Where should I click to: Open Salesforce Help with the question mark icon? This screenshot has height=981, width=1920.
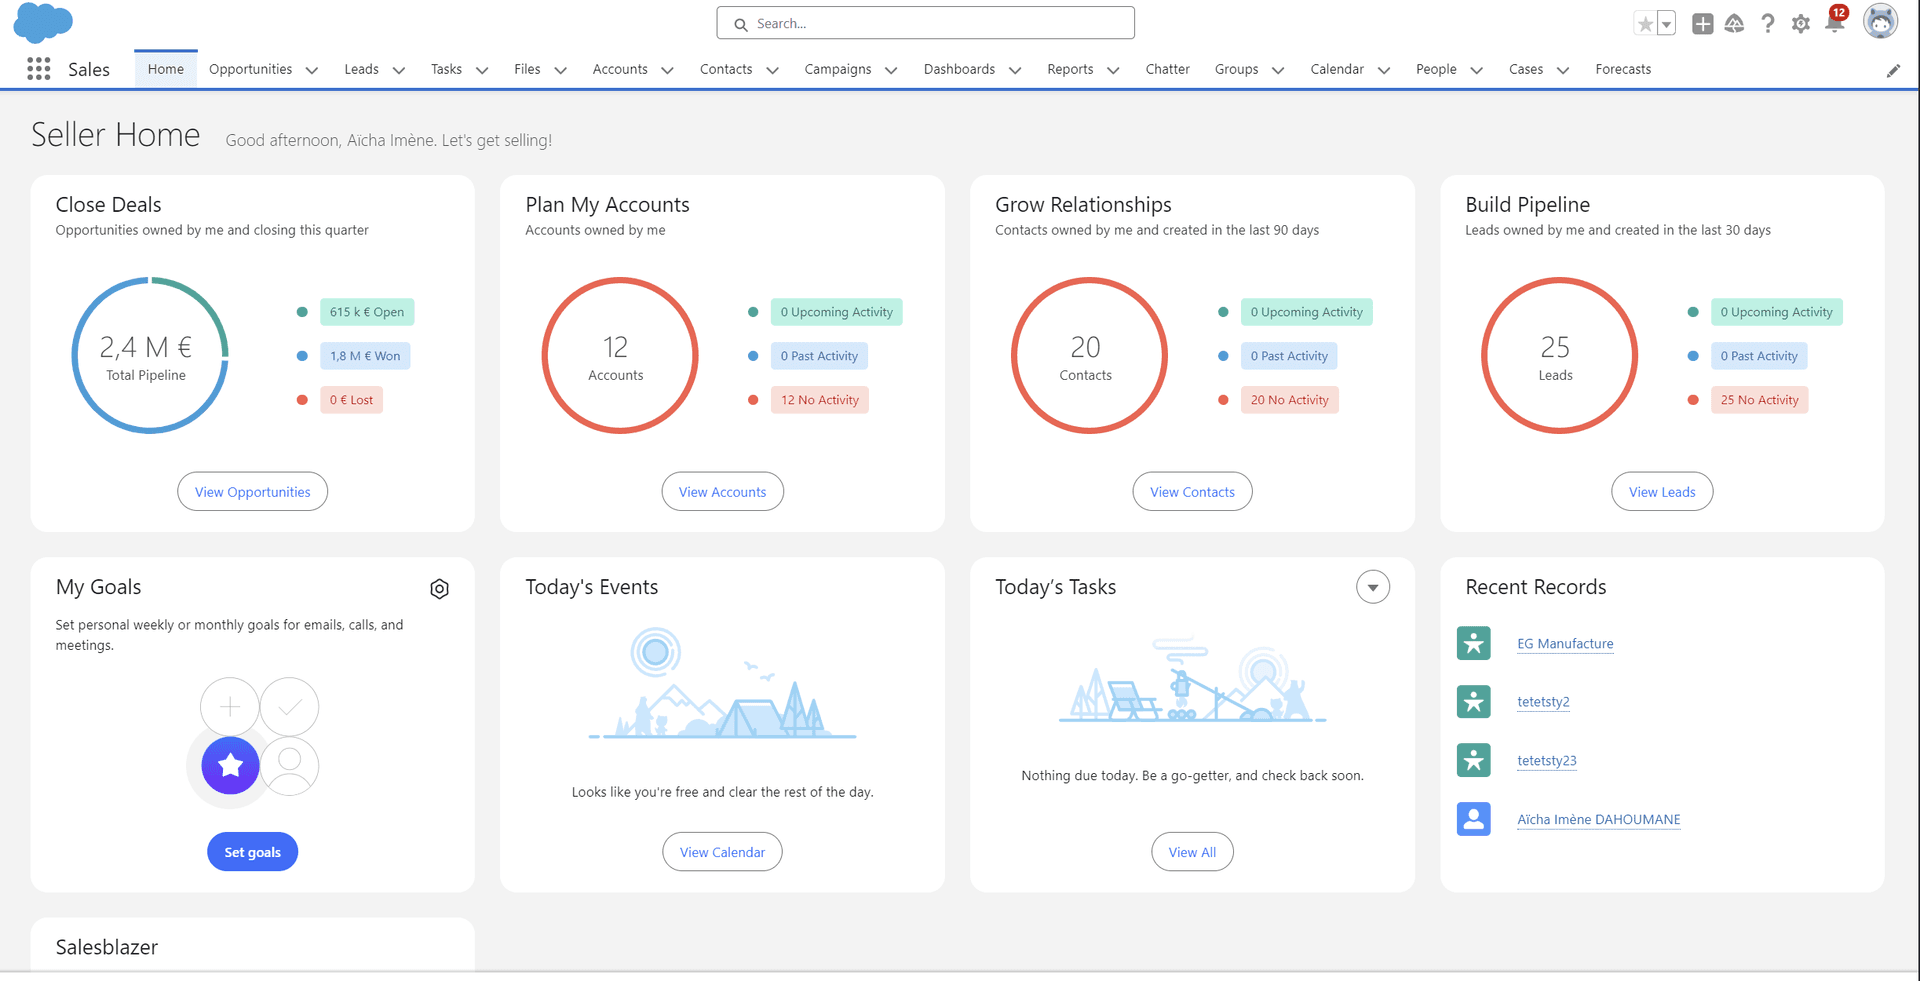click(1768, 23)
